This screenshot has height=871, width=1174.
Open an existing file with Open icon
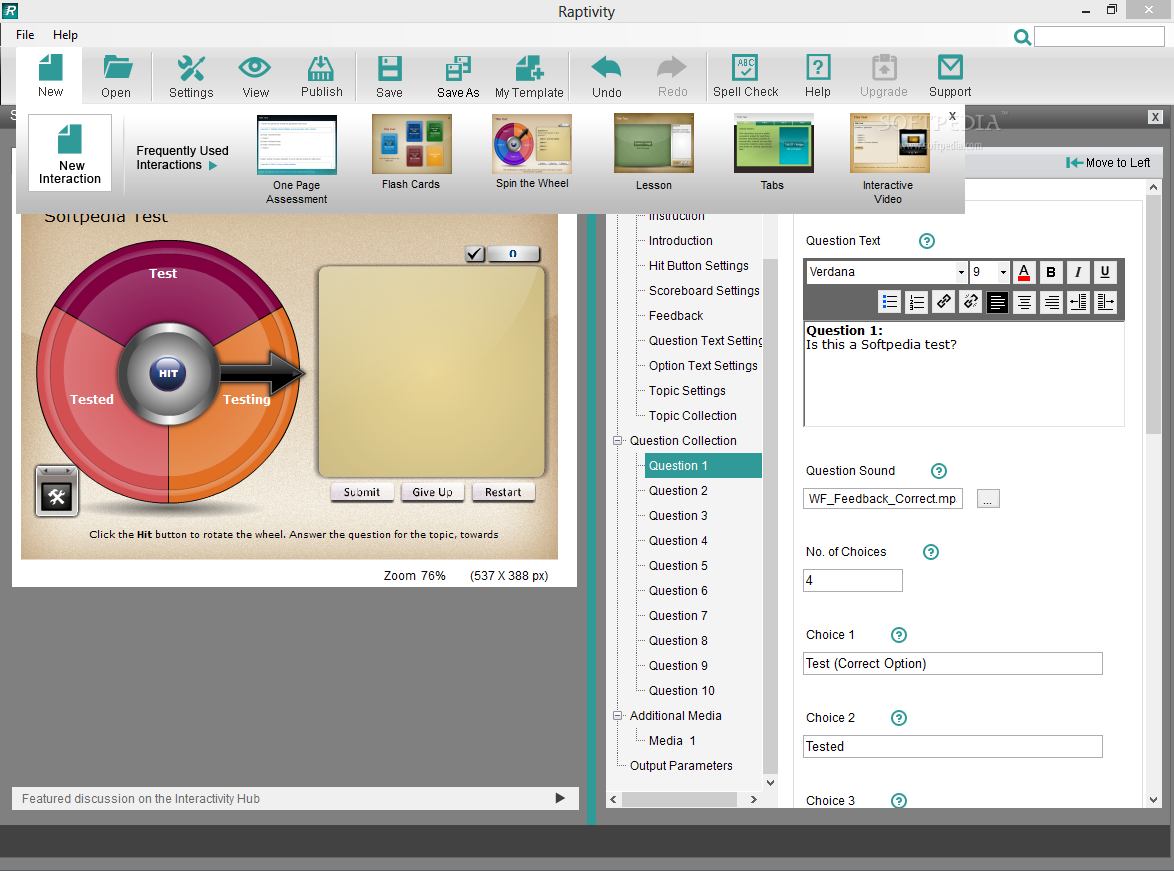(116, 76)
